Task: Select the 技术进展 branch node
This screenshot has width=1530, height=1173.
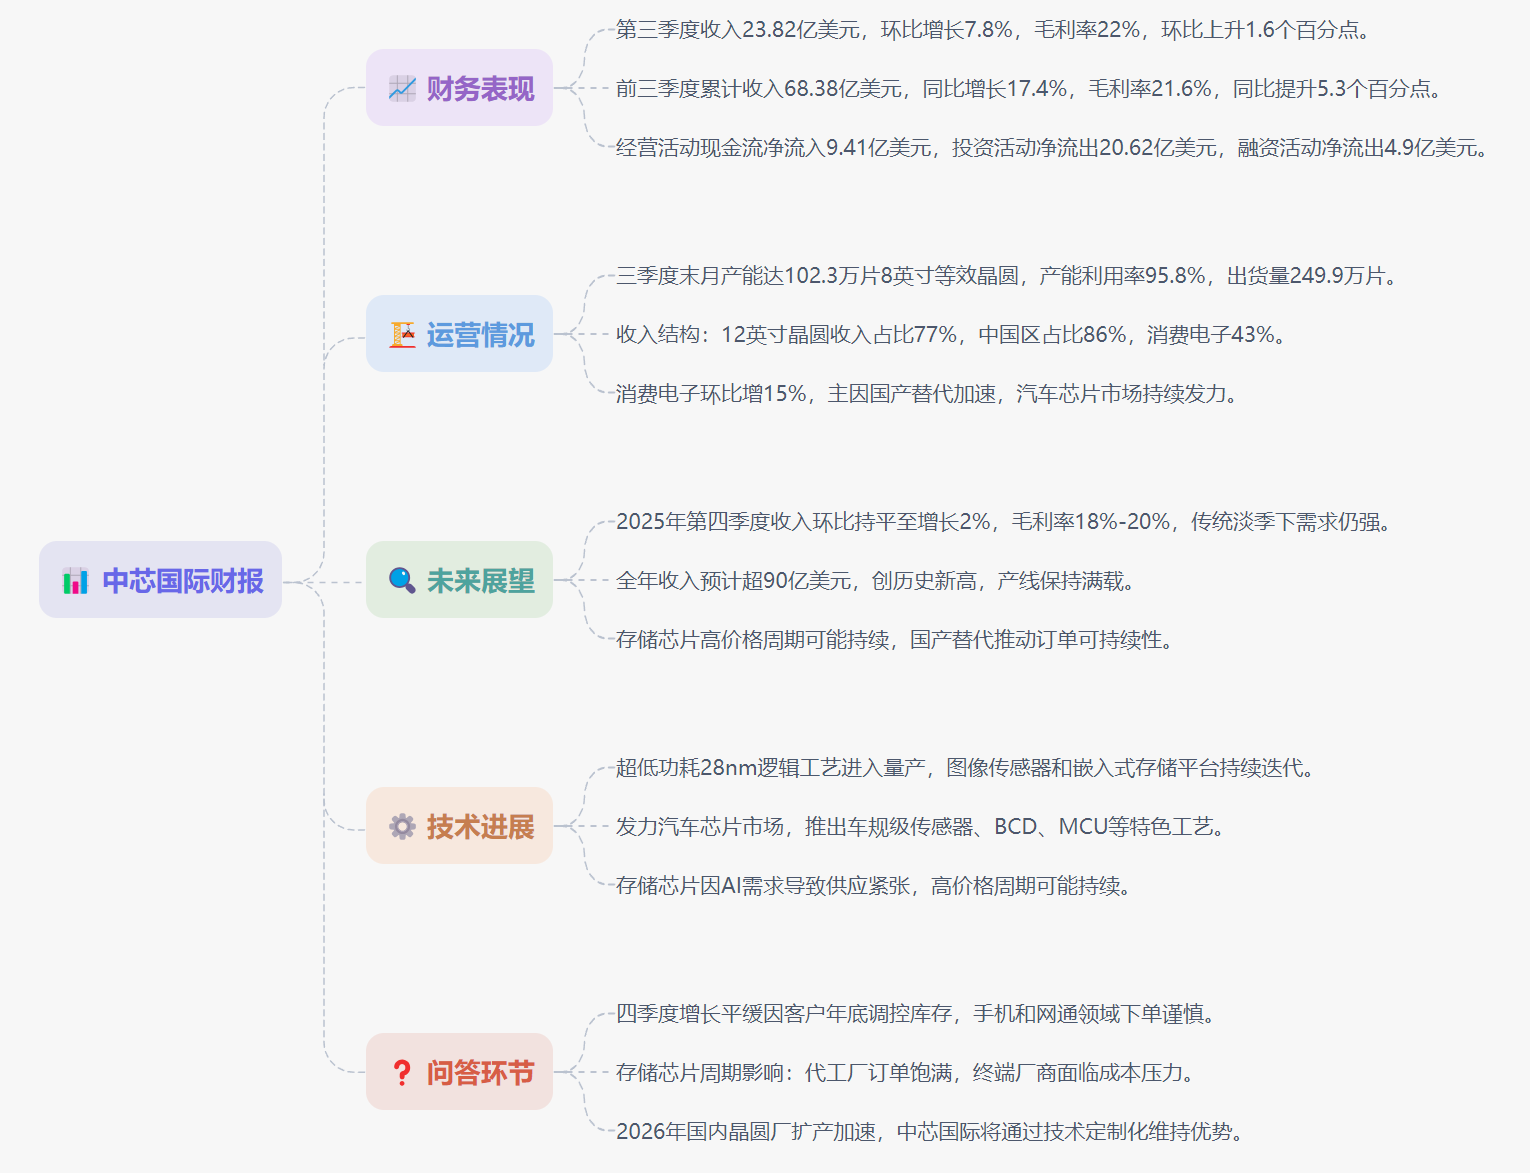Action: (480, 827)
